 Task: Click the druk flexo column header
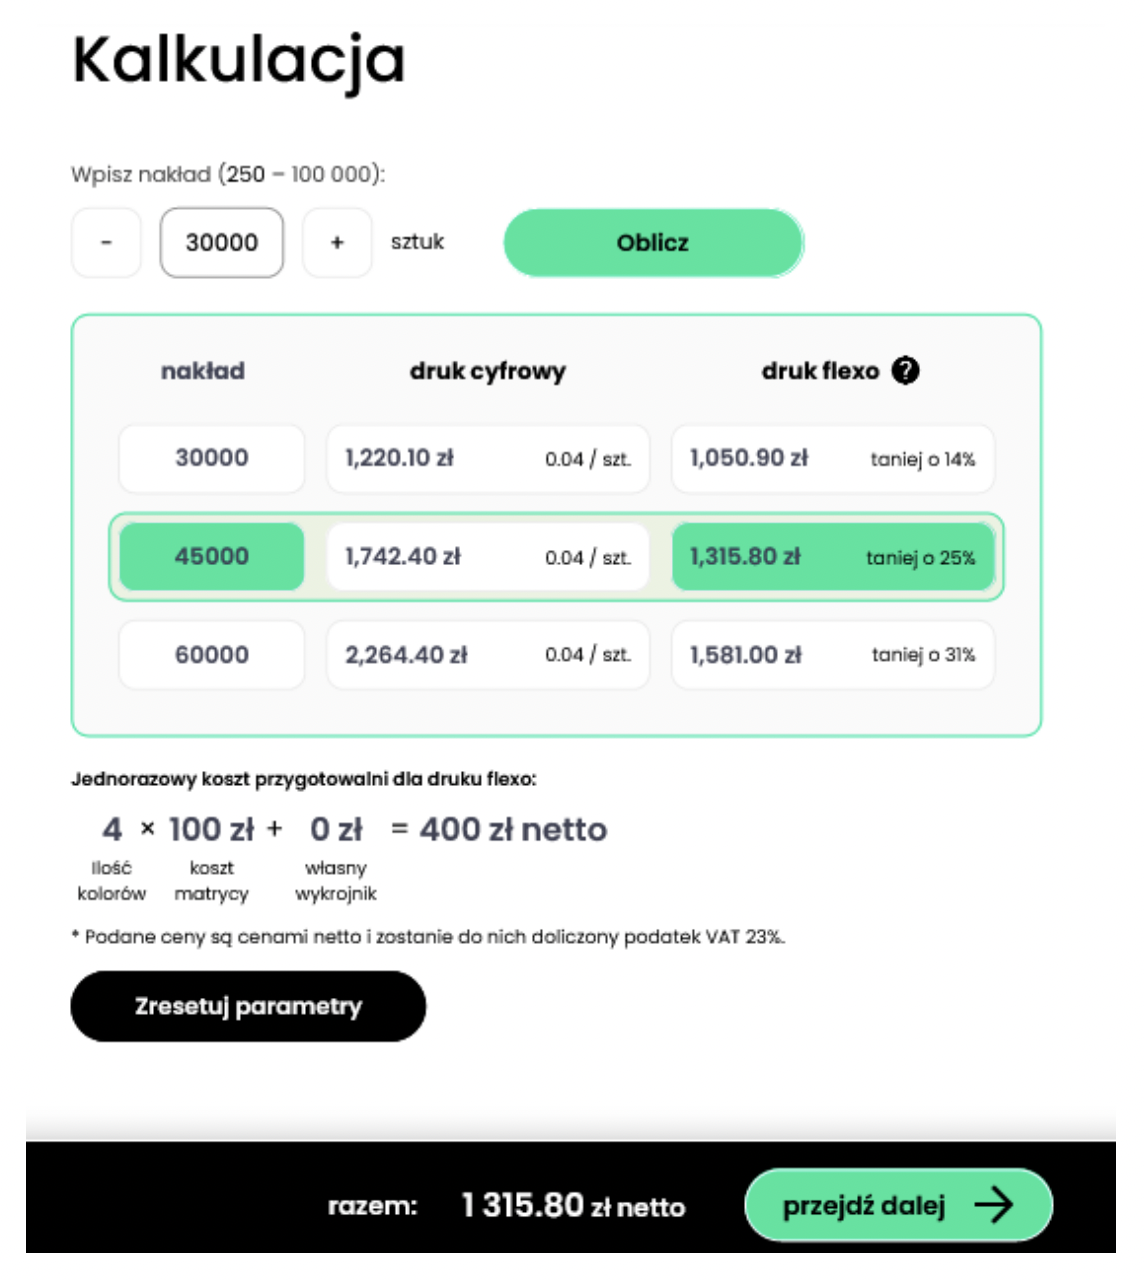[820, 371]
